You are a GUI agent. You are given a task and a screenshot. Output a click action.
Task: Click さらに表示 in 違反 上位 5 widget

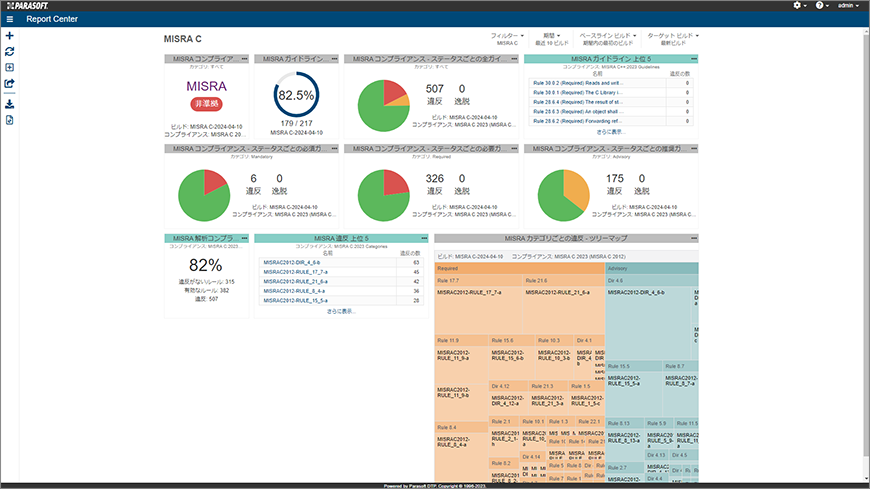click(341, 311)
